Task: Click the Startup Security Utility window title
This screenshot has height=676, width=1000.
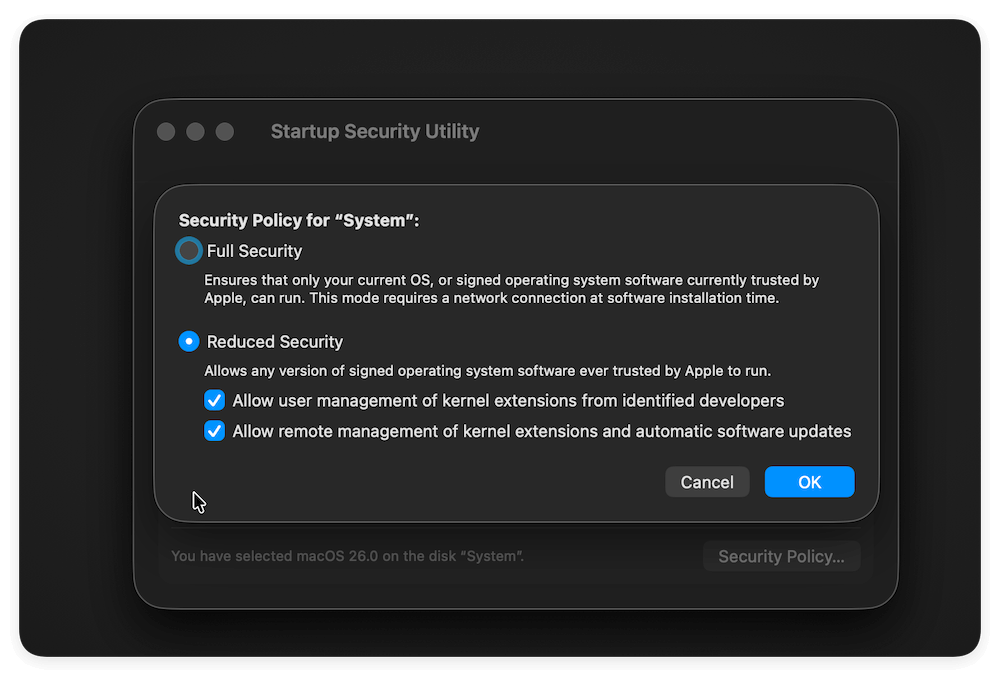Action: tap(375, 132)
